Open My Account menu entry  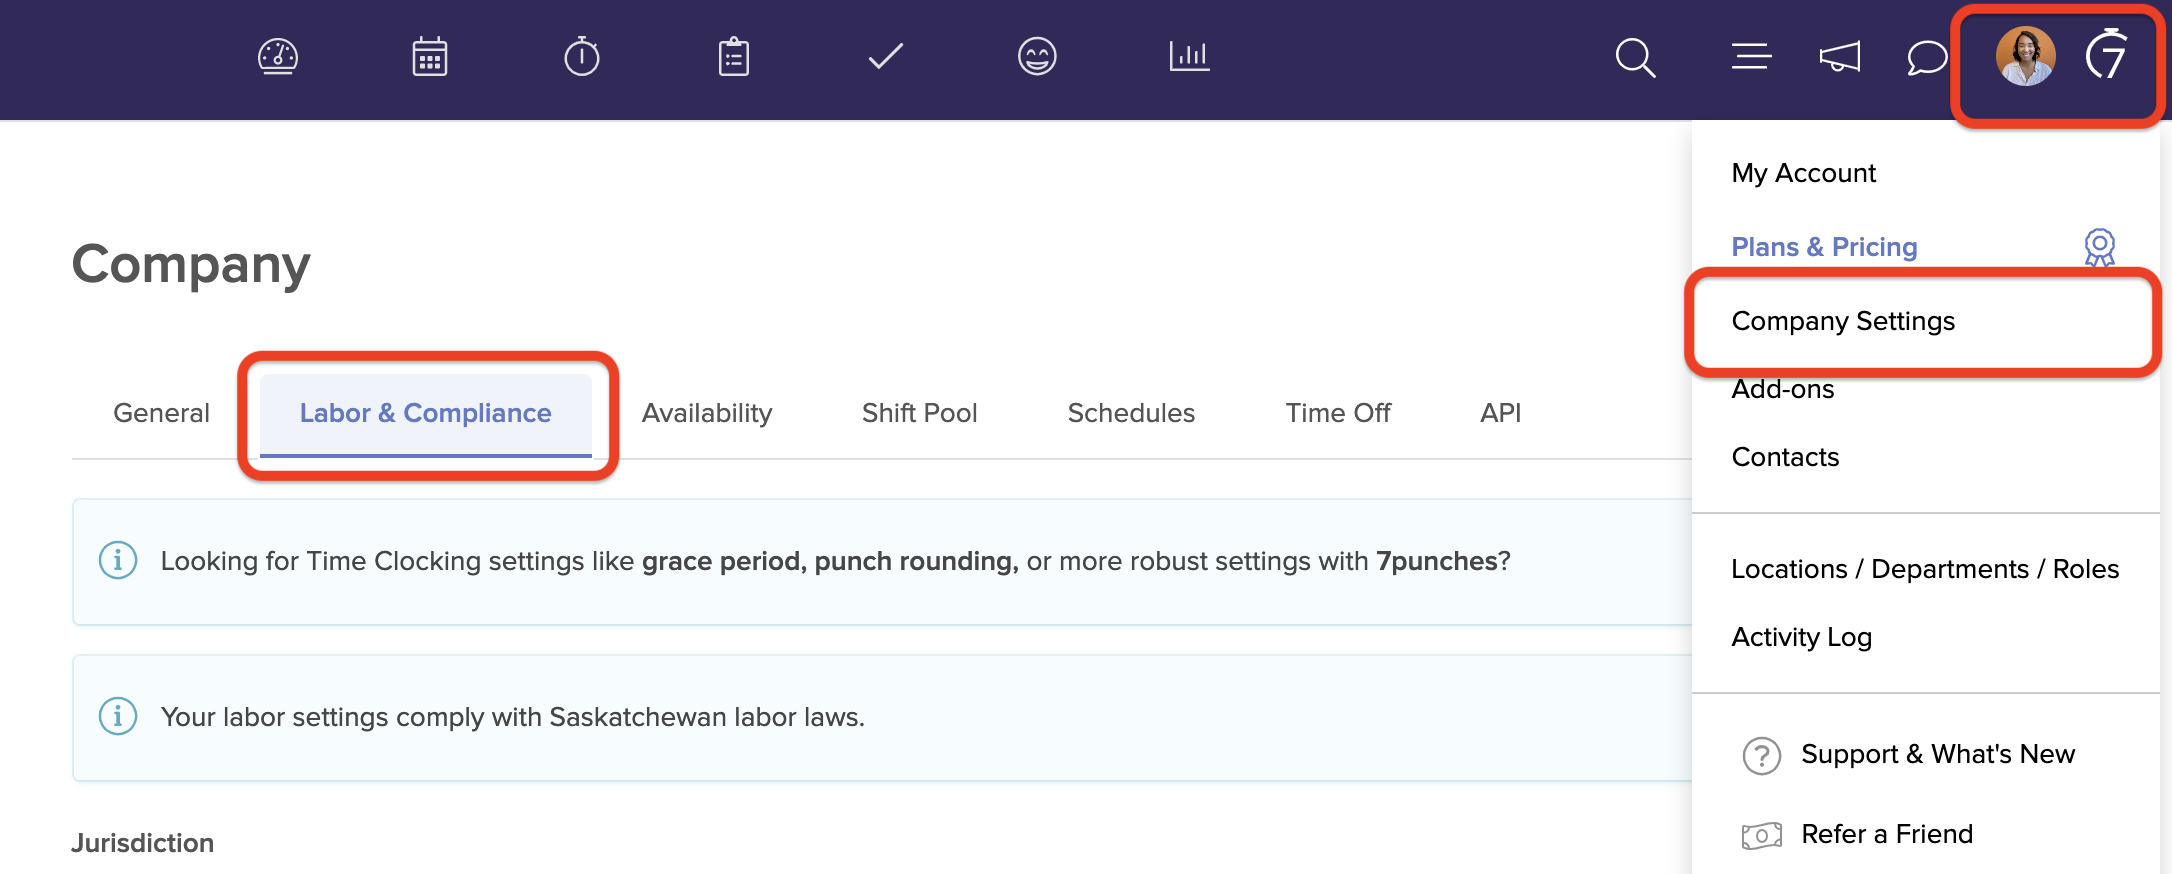point(1804,173)
